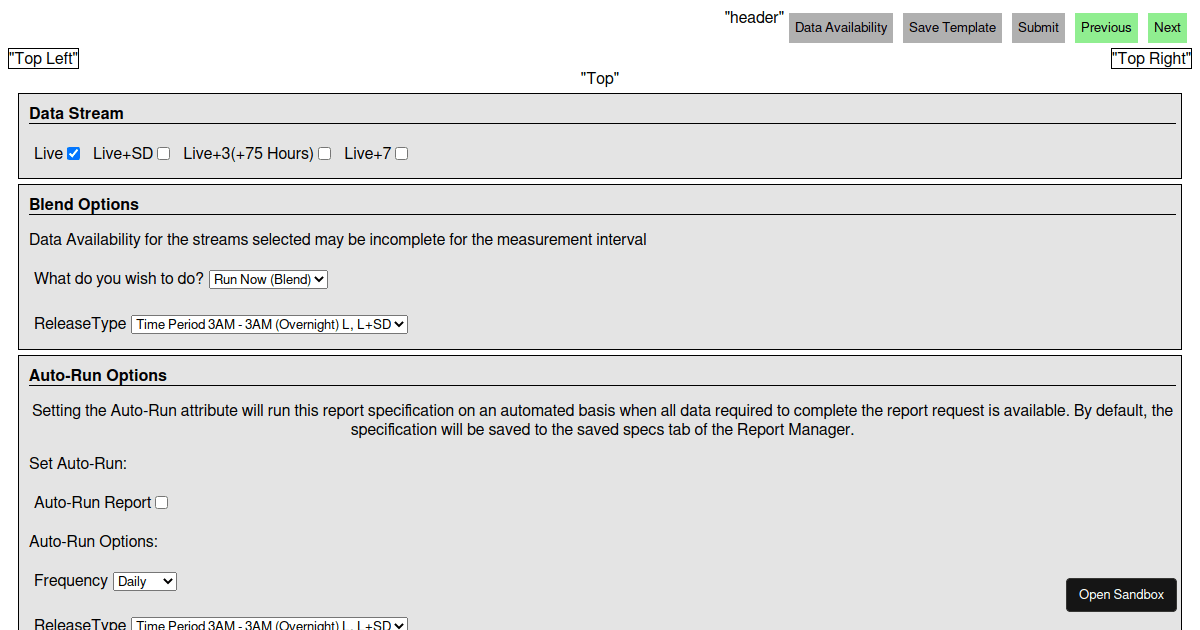Go back using the Previous button

click(1105, 27)
